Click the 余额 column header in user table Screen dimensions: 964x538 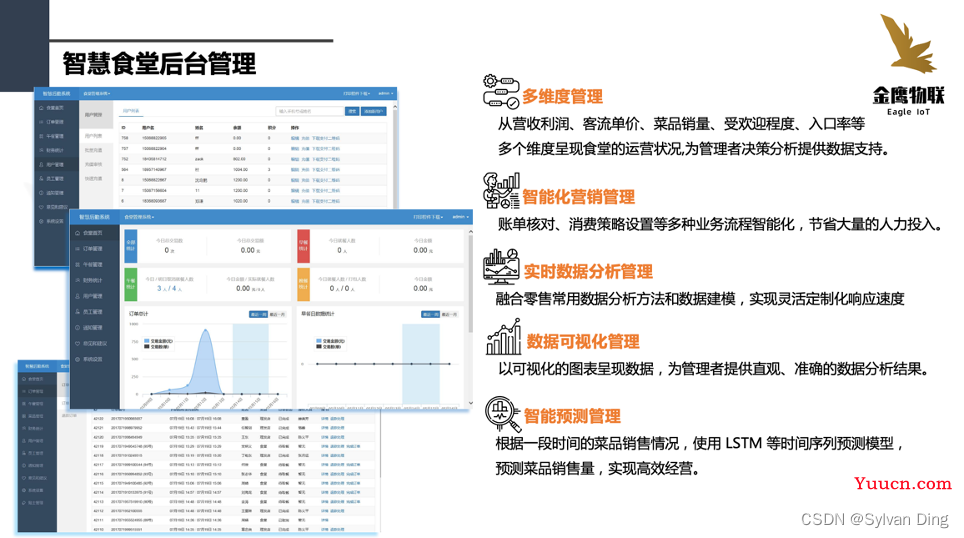point(237,128)
